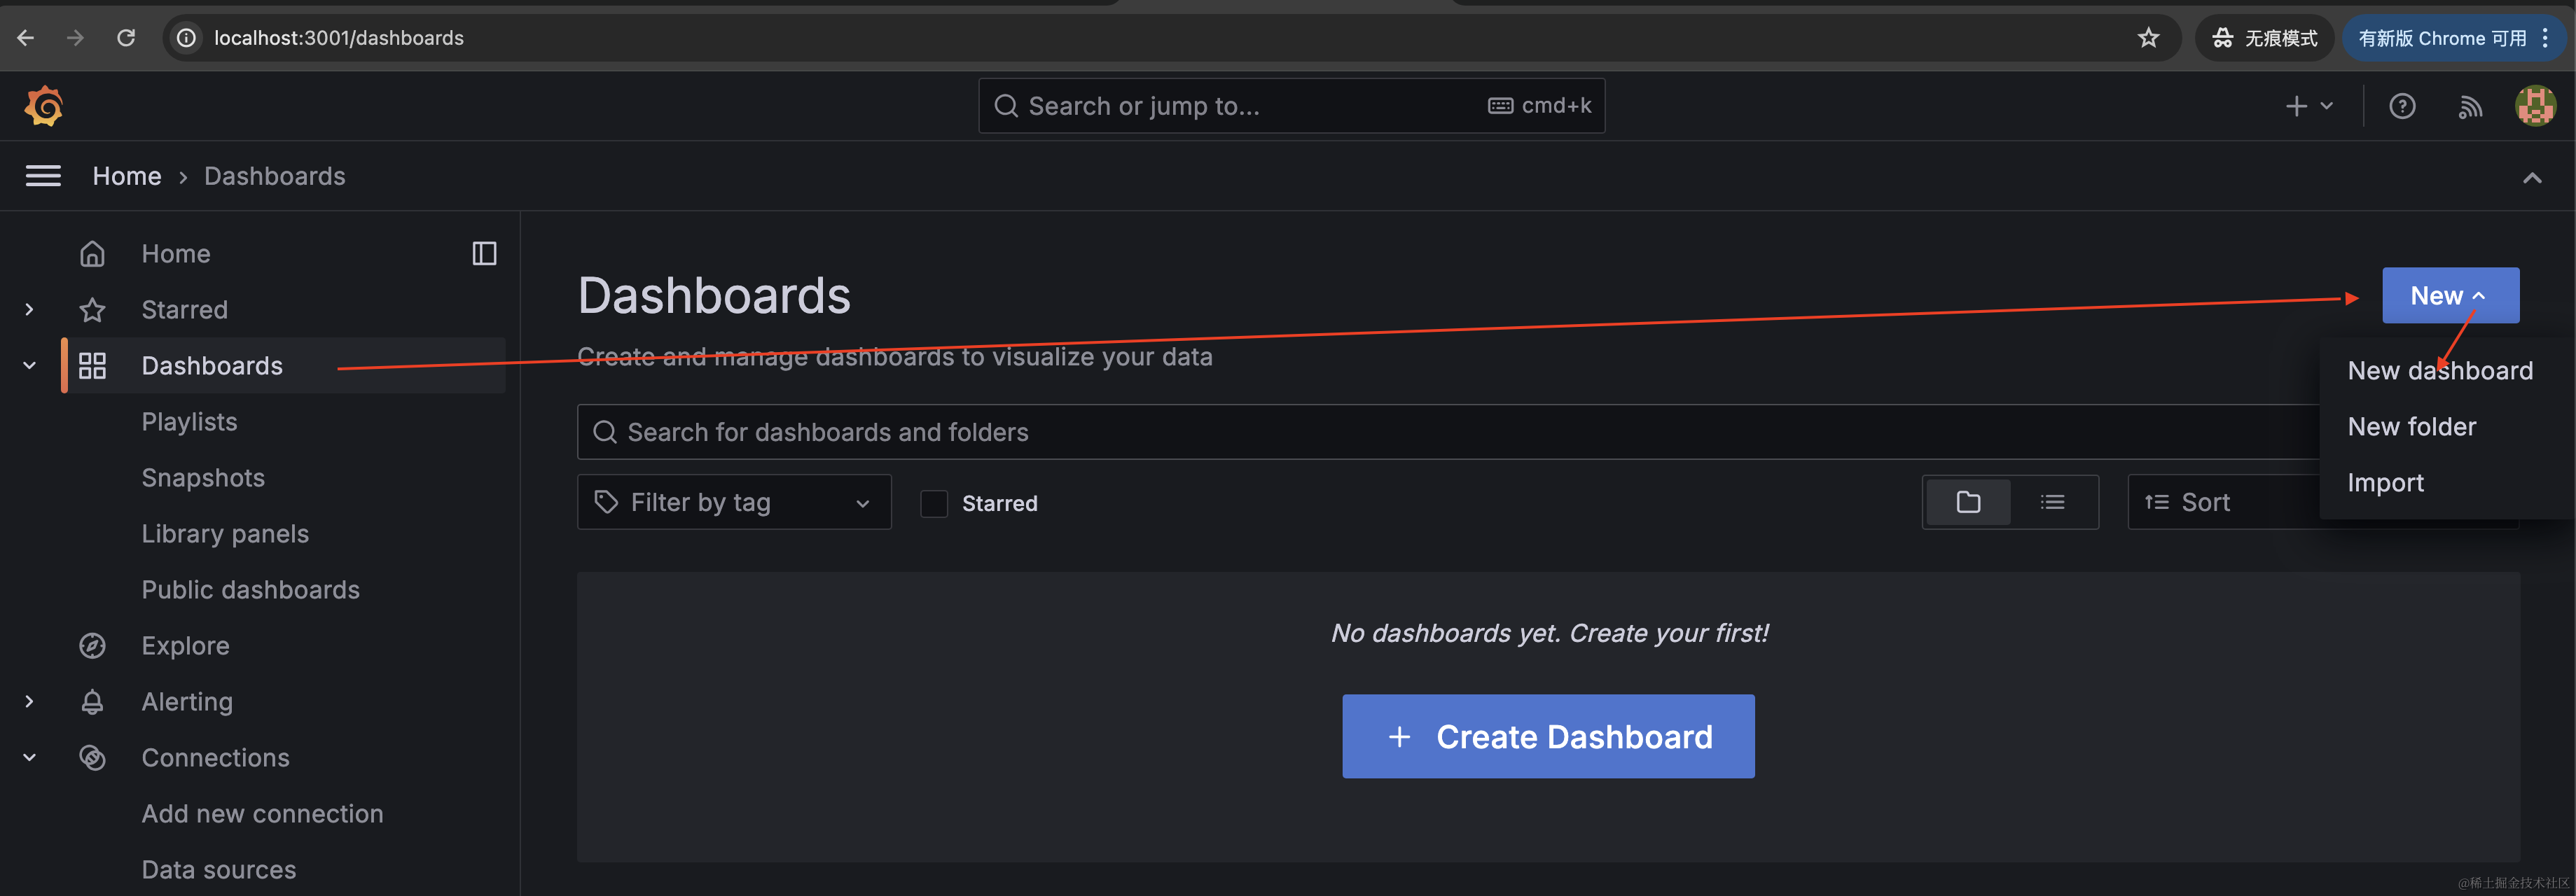Enable the Starred filter checkbox
Image resolution: width=2576 pixels, height=896 pixels.
pyautogui.click(x=934, y=503)
